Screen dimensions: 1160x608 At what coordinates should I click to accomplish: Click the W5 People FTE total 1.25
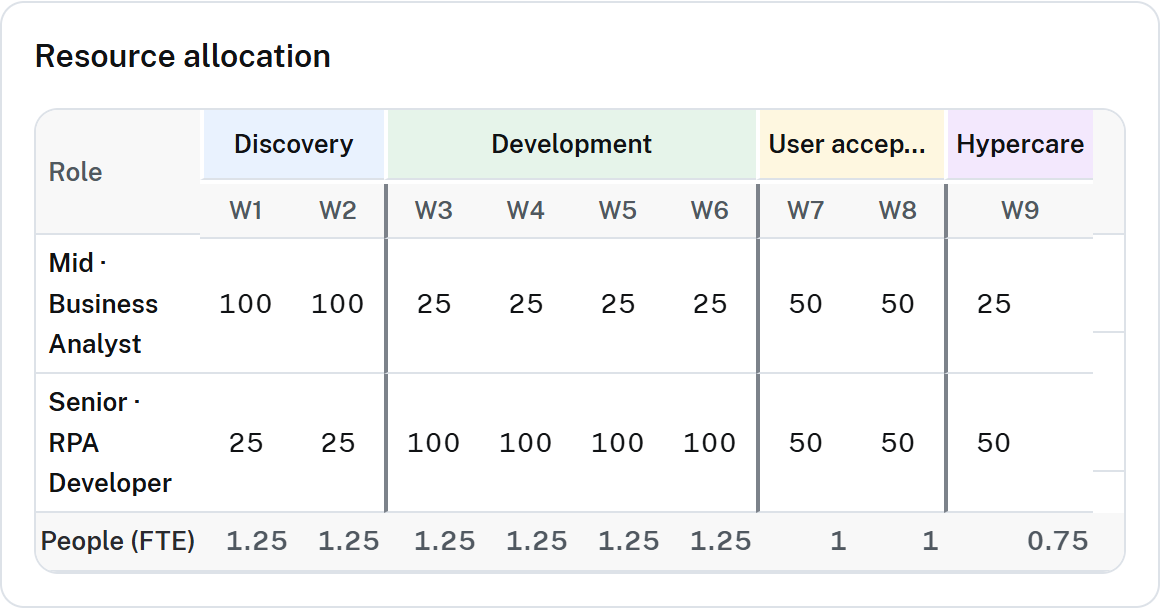[629, 541]
